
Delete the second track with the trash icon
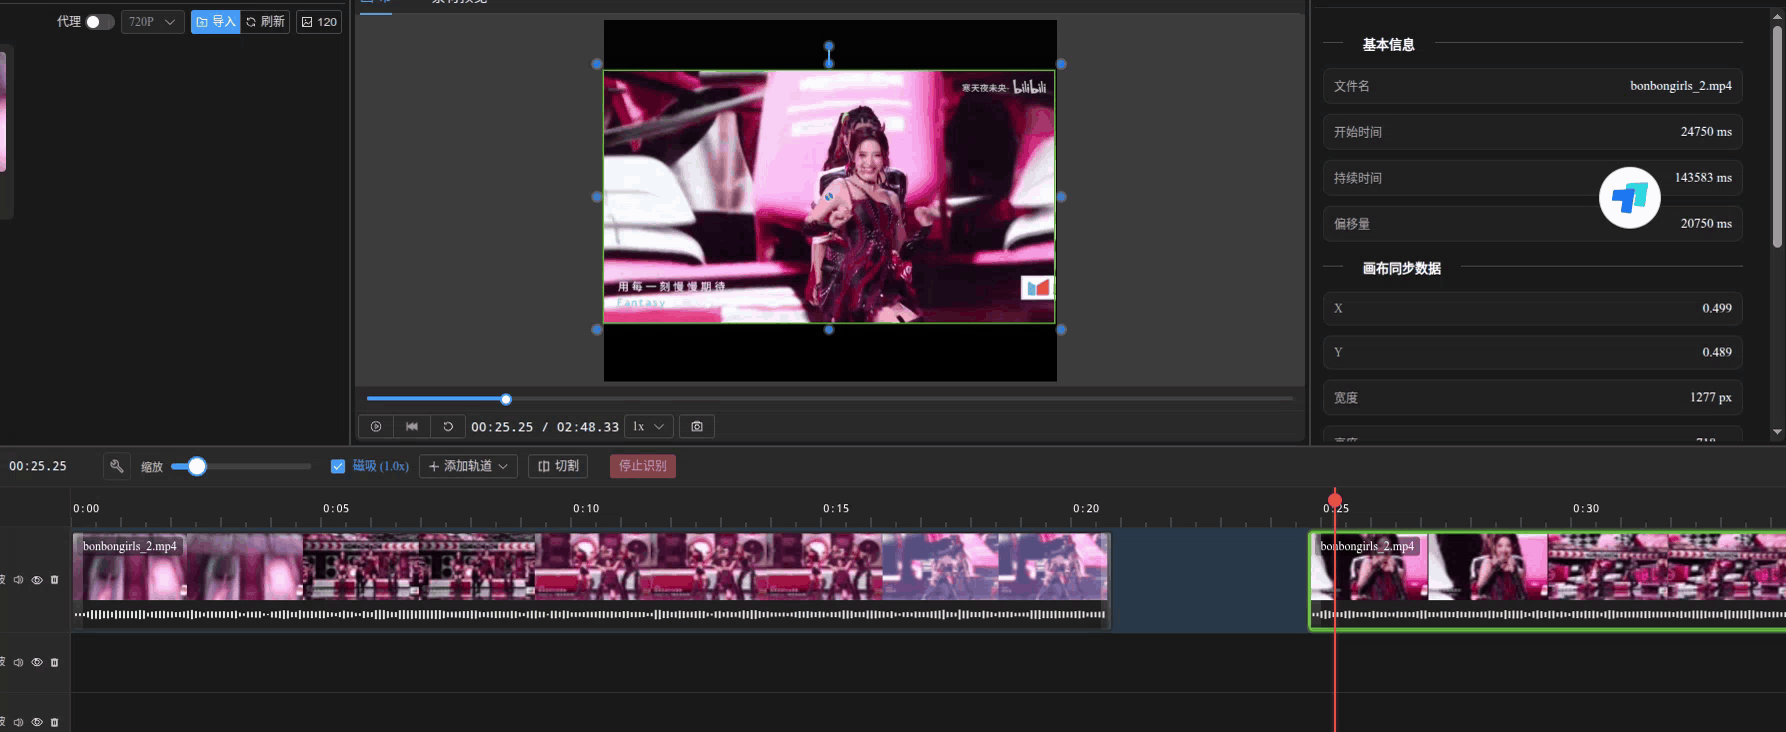point(54,662)
